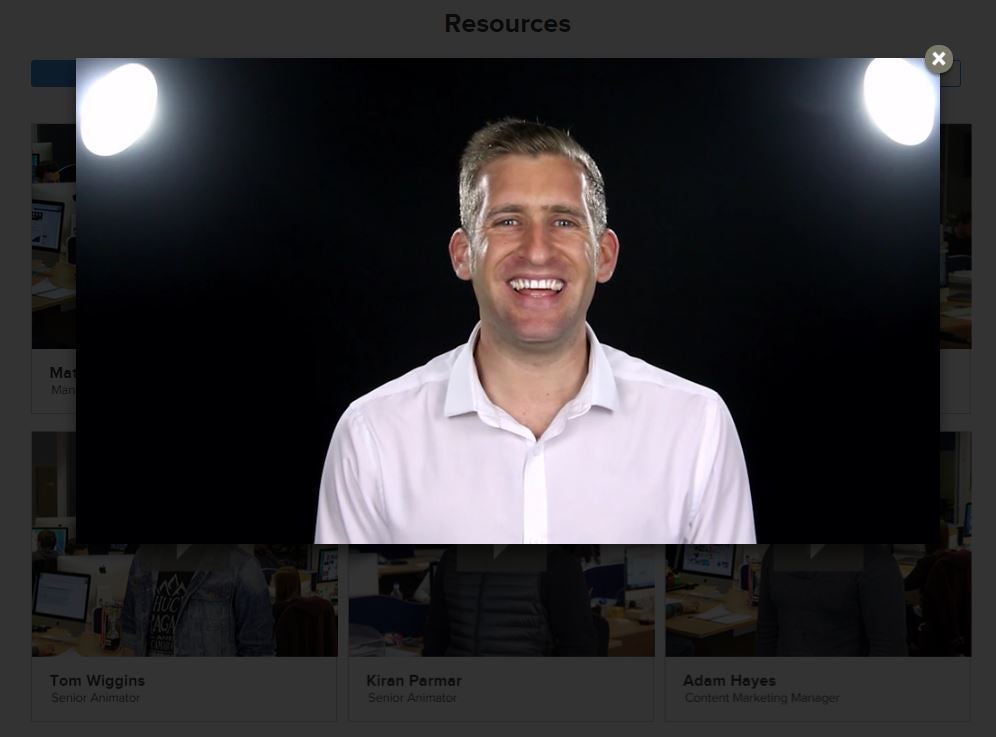
Task: Open Adam Hayes' video thumbnail
Action: (x=818, y=600)
